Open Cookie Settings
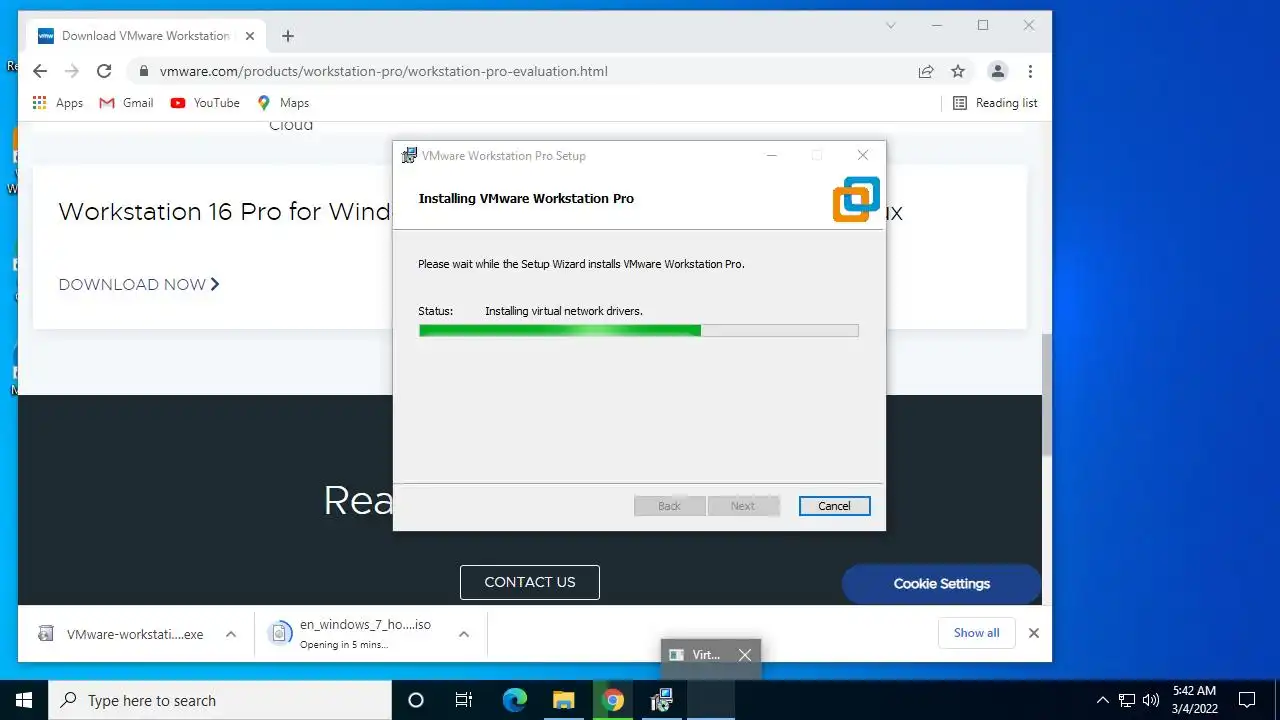The height and width of the screenshot is (720, 1280). [x=942, y=584]
